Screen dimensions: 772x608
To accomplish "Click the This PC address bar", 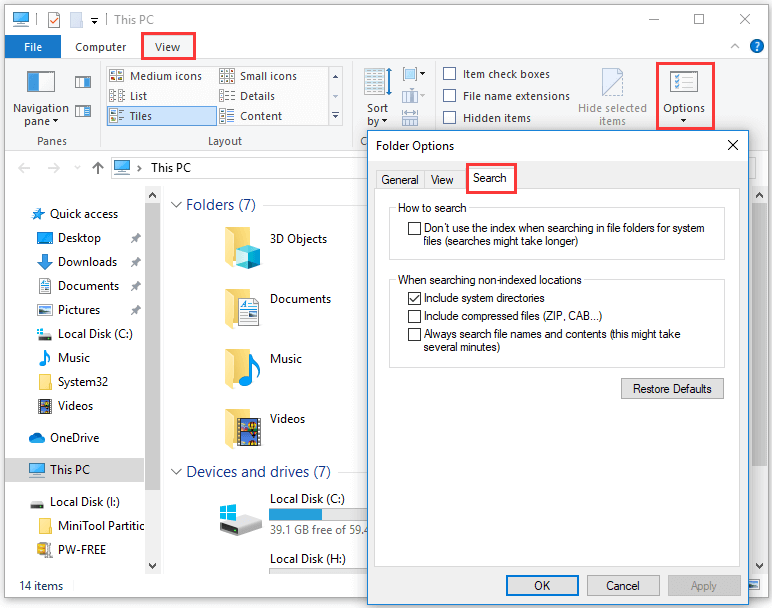I will 239,168.
